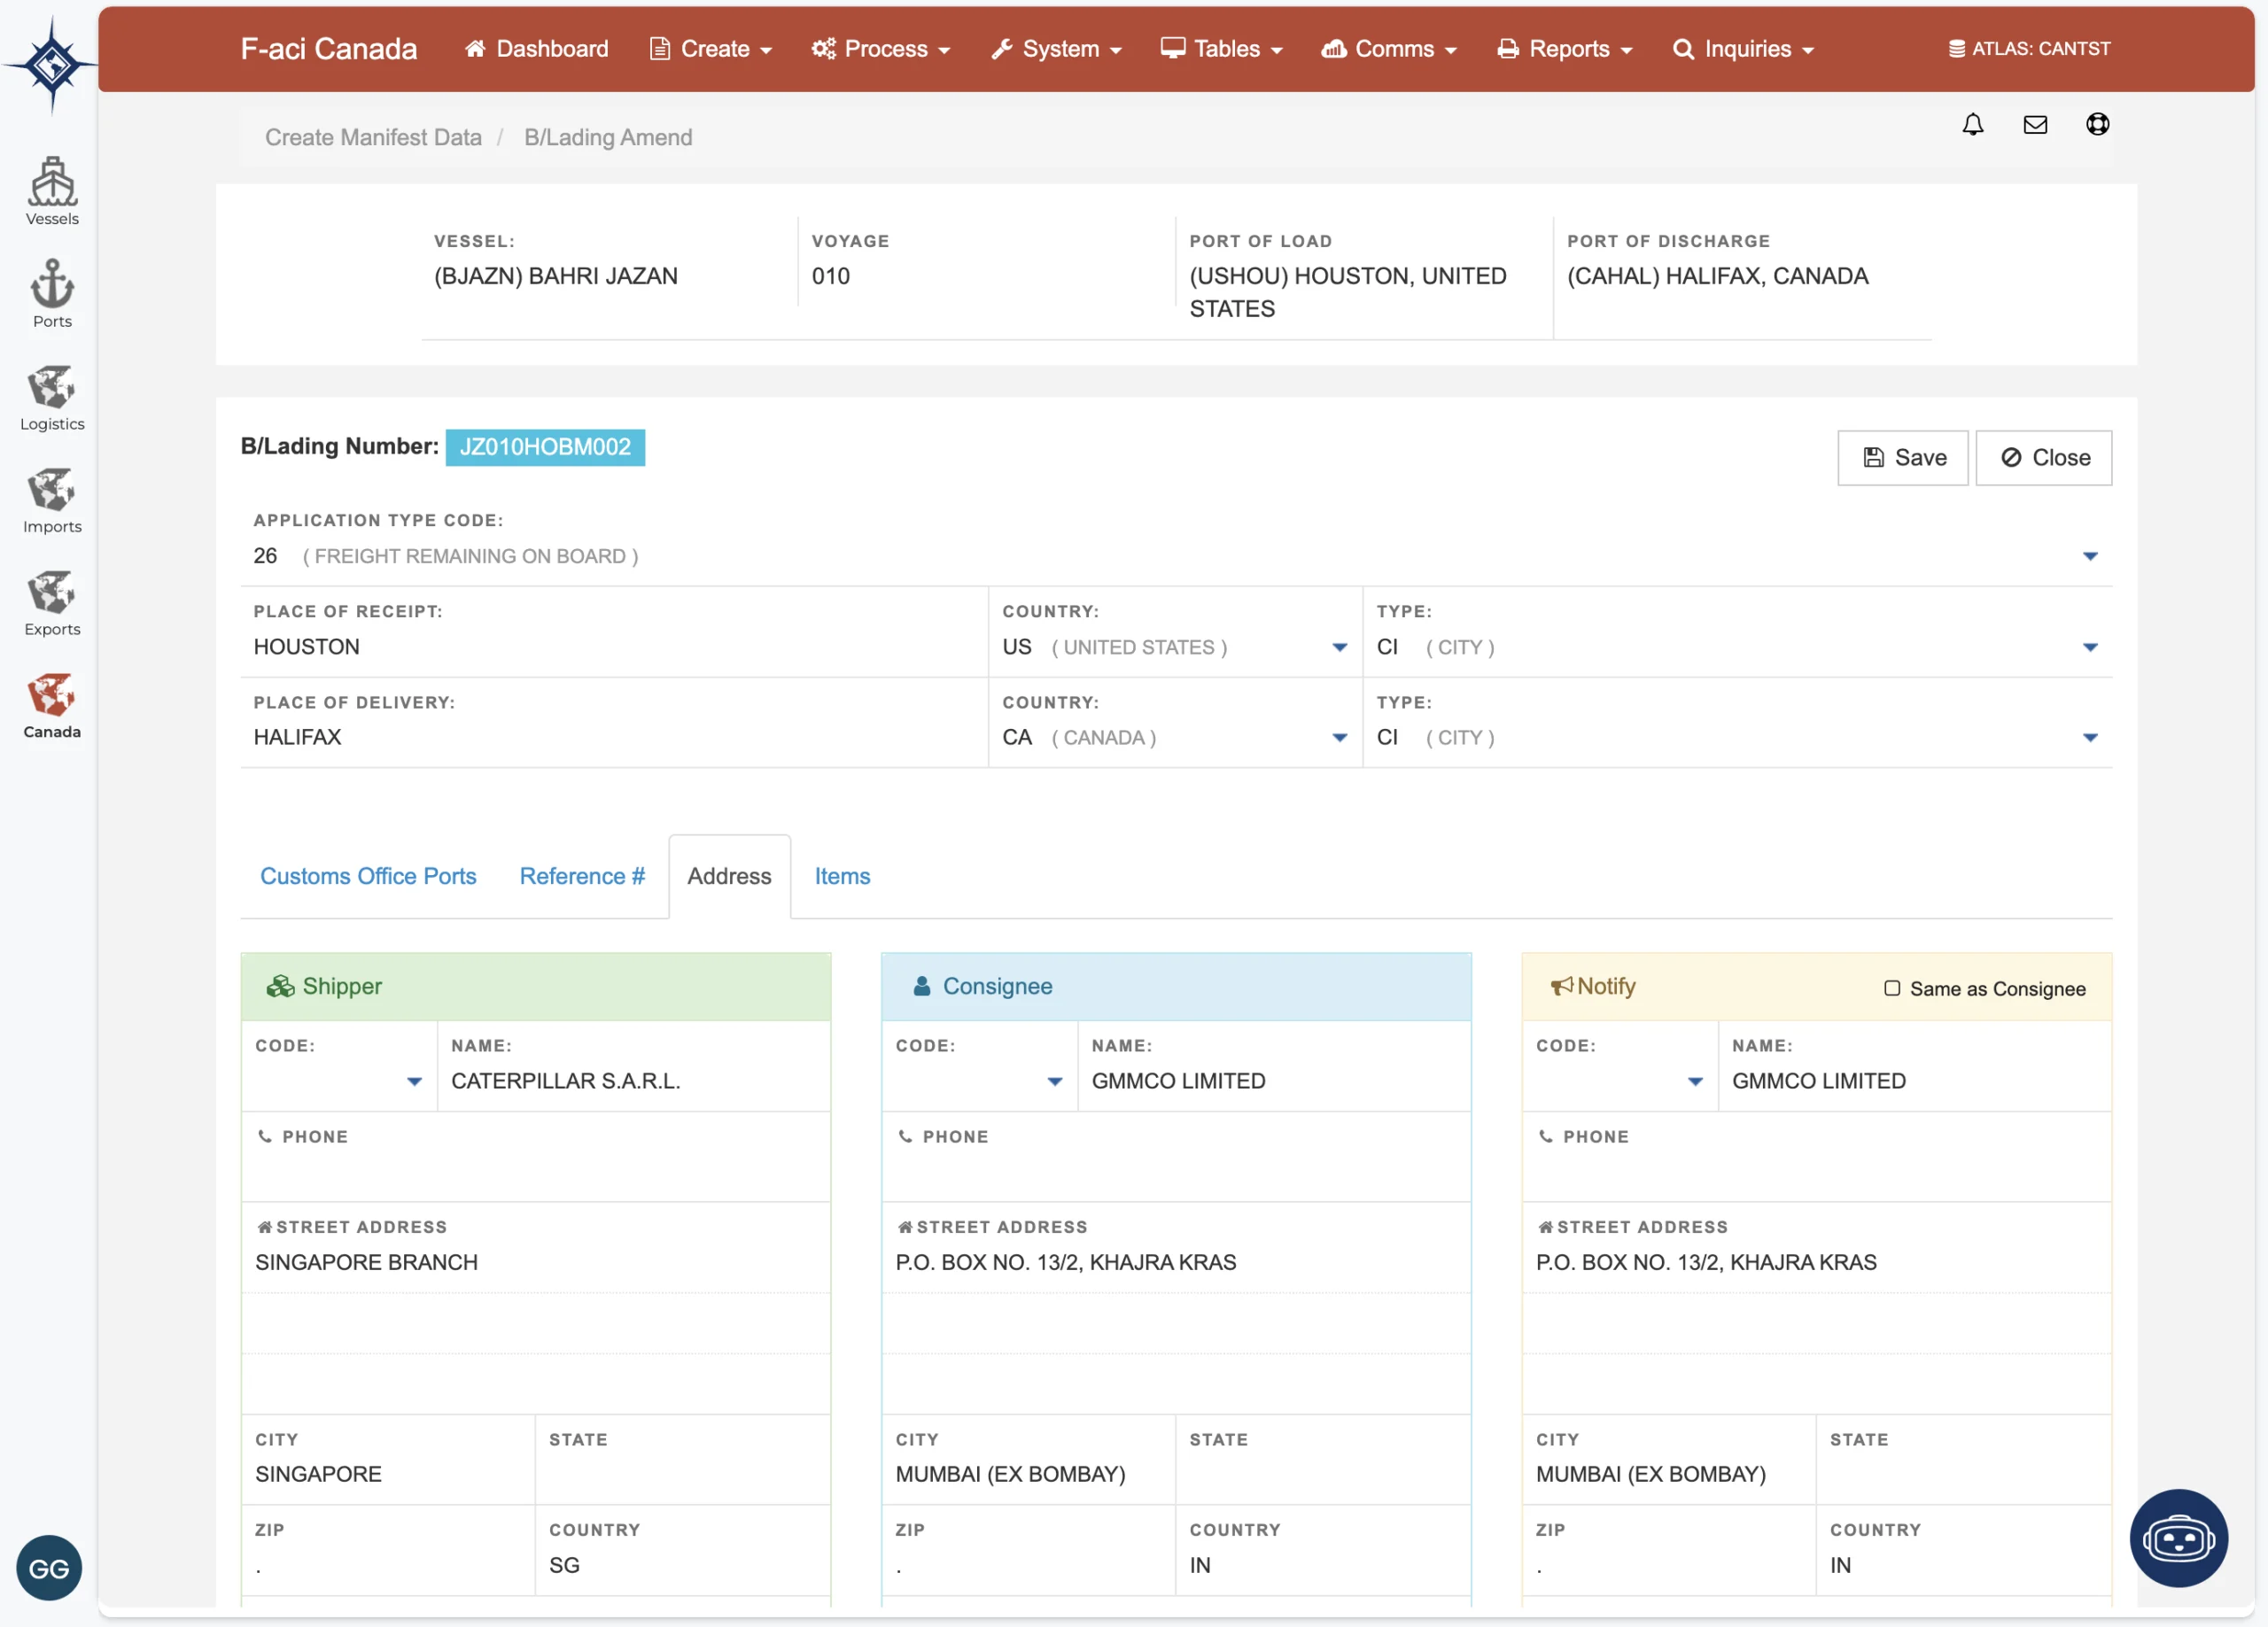
Task: Open the Logistics sidebar icon
Action: (52, 396)
